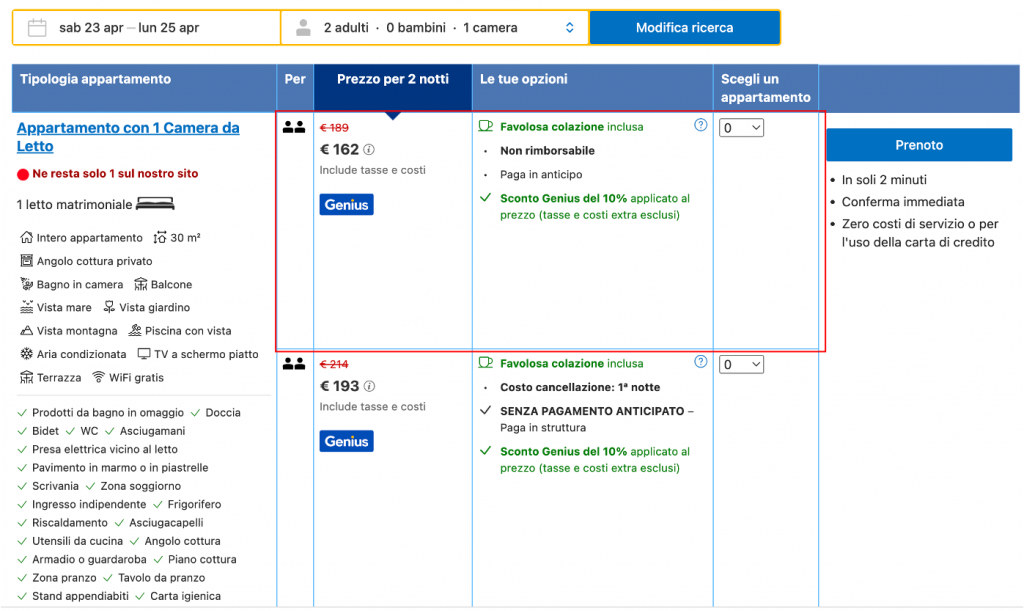This screenshot has height=611, width=1024.
Task: Click the Tipologia appartamento column header
Action: point(96,80)
